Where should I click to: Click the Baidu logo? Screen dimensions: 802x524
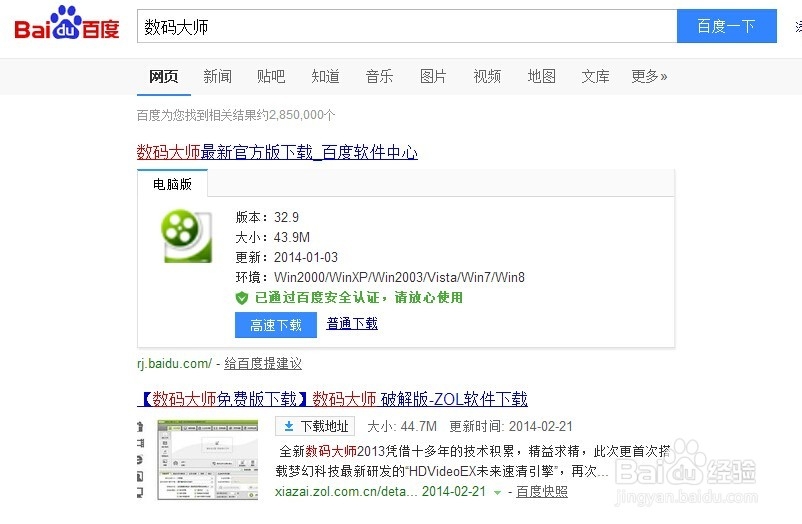pos(67,24)
